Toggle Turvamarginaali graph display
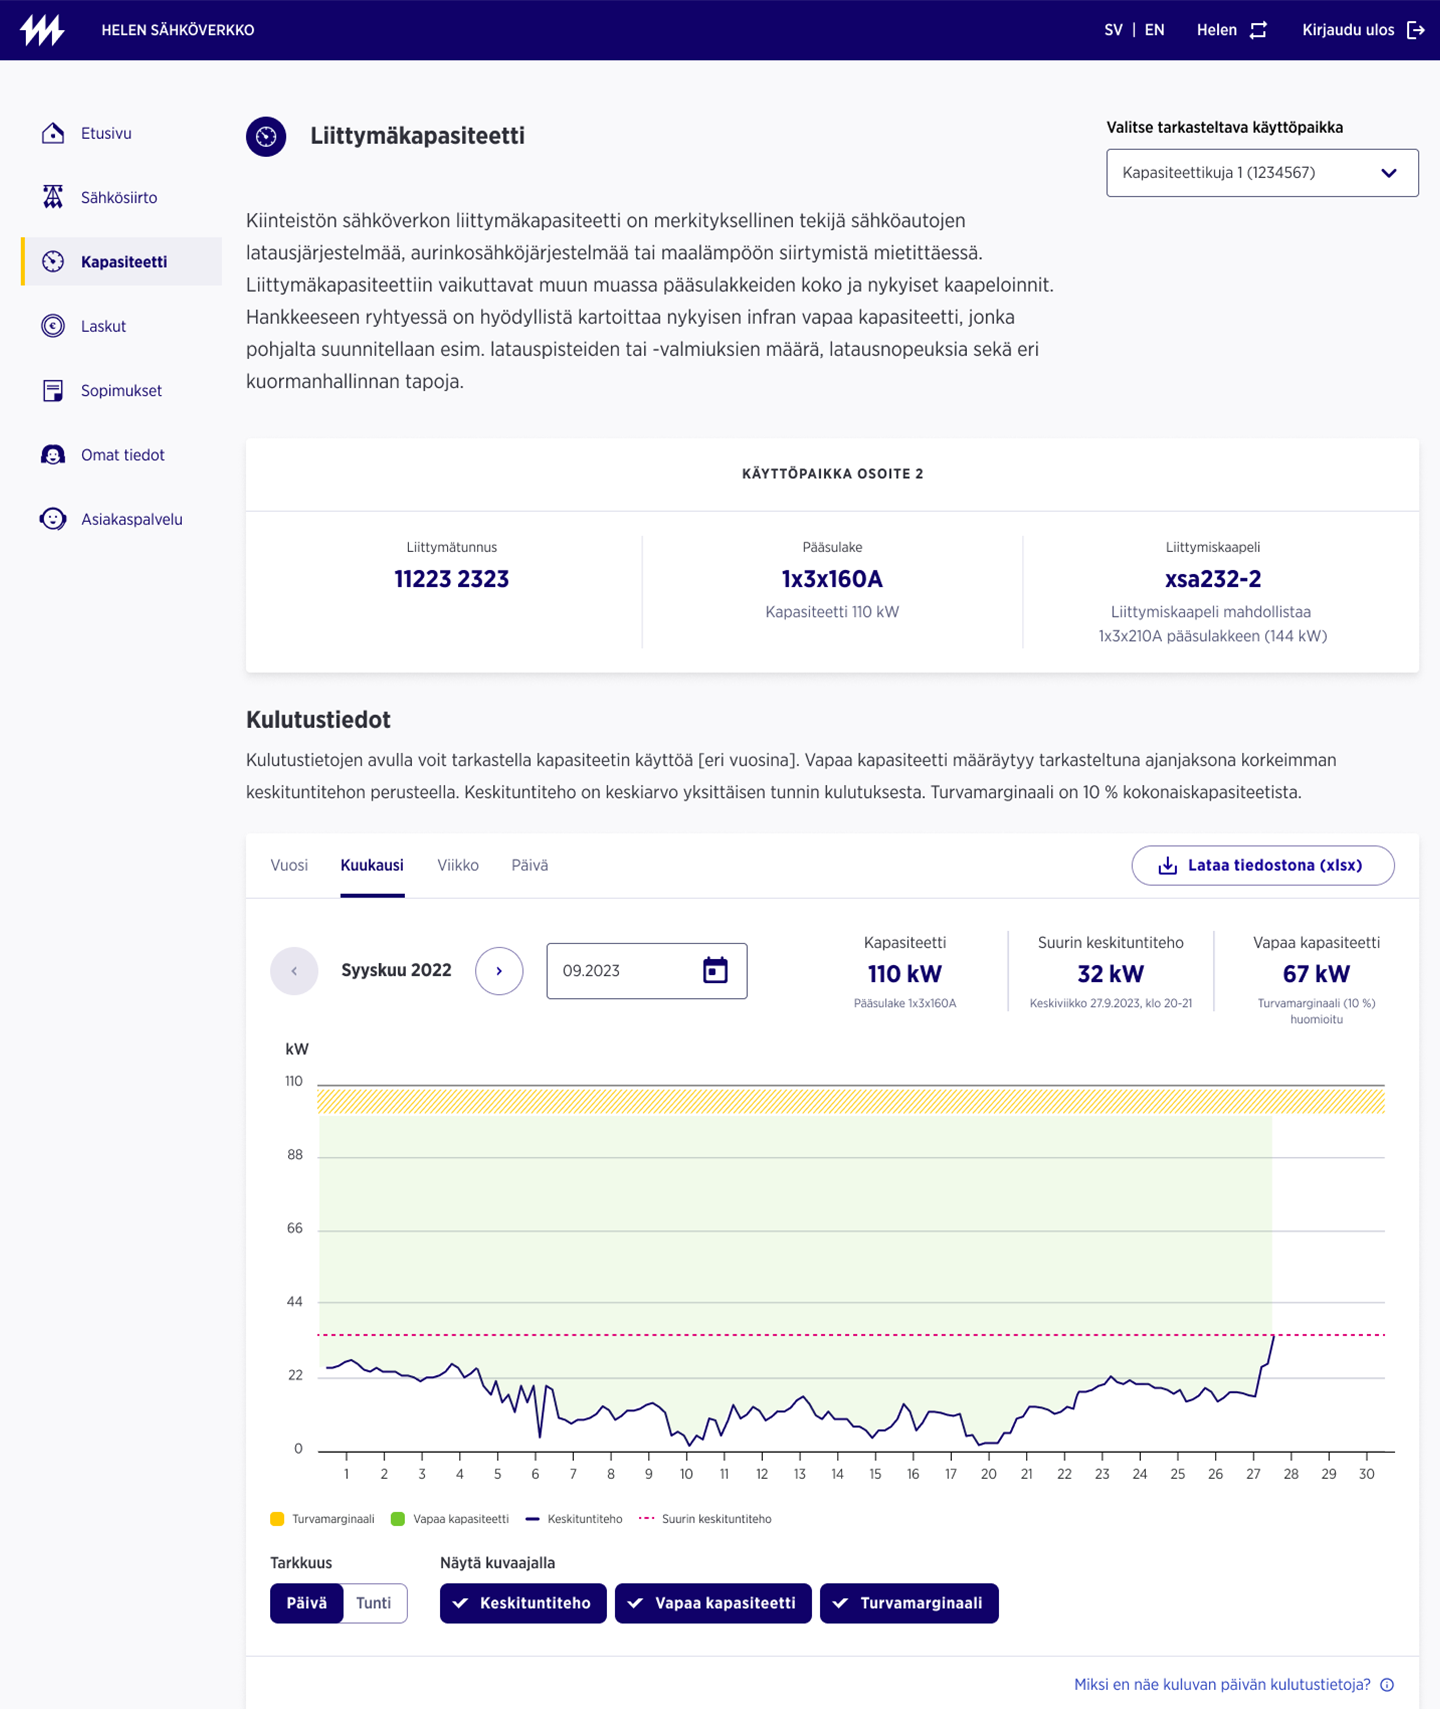Viewport: 1440px width, 1709px height. 909,1603
